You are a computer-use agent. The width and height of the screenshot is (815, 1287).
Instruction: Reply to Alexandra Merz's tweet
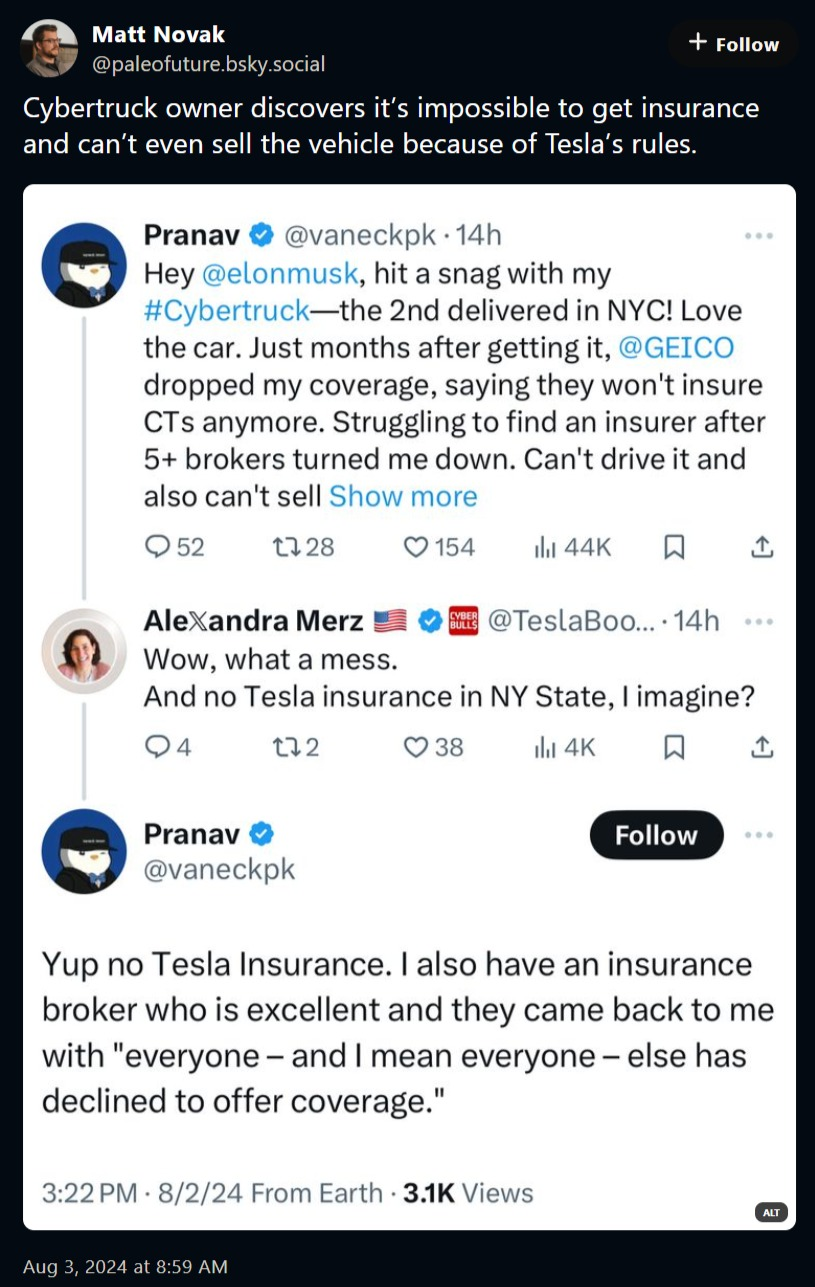tap(158, 747)
